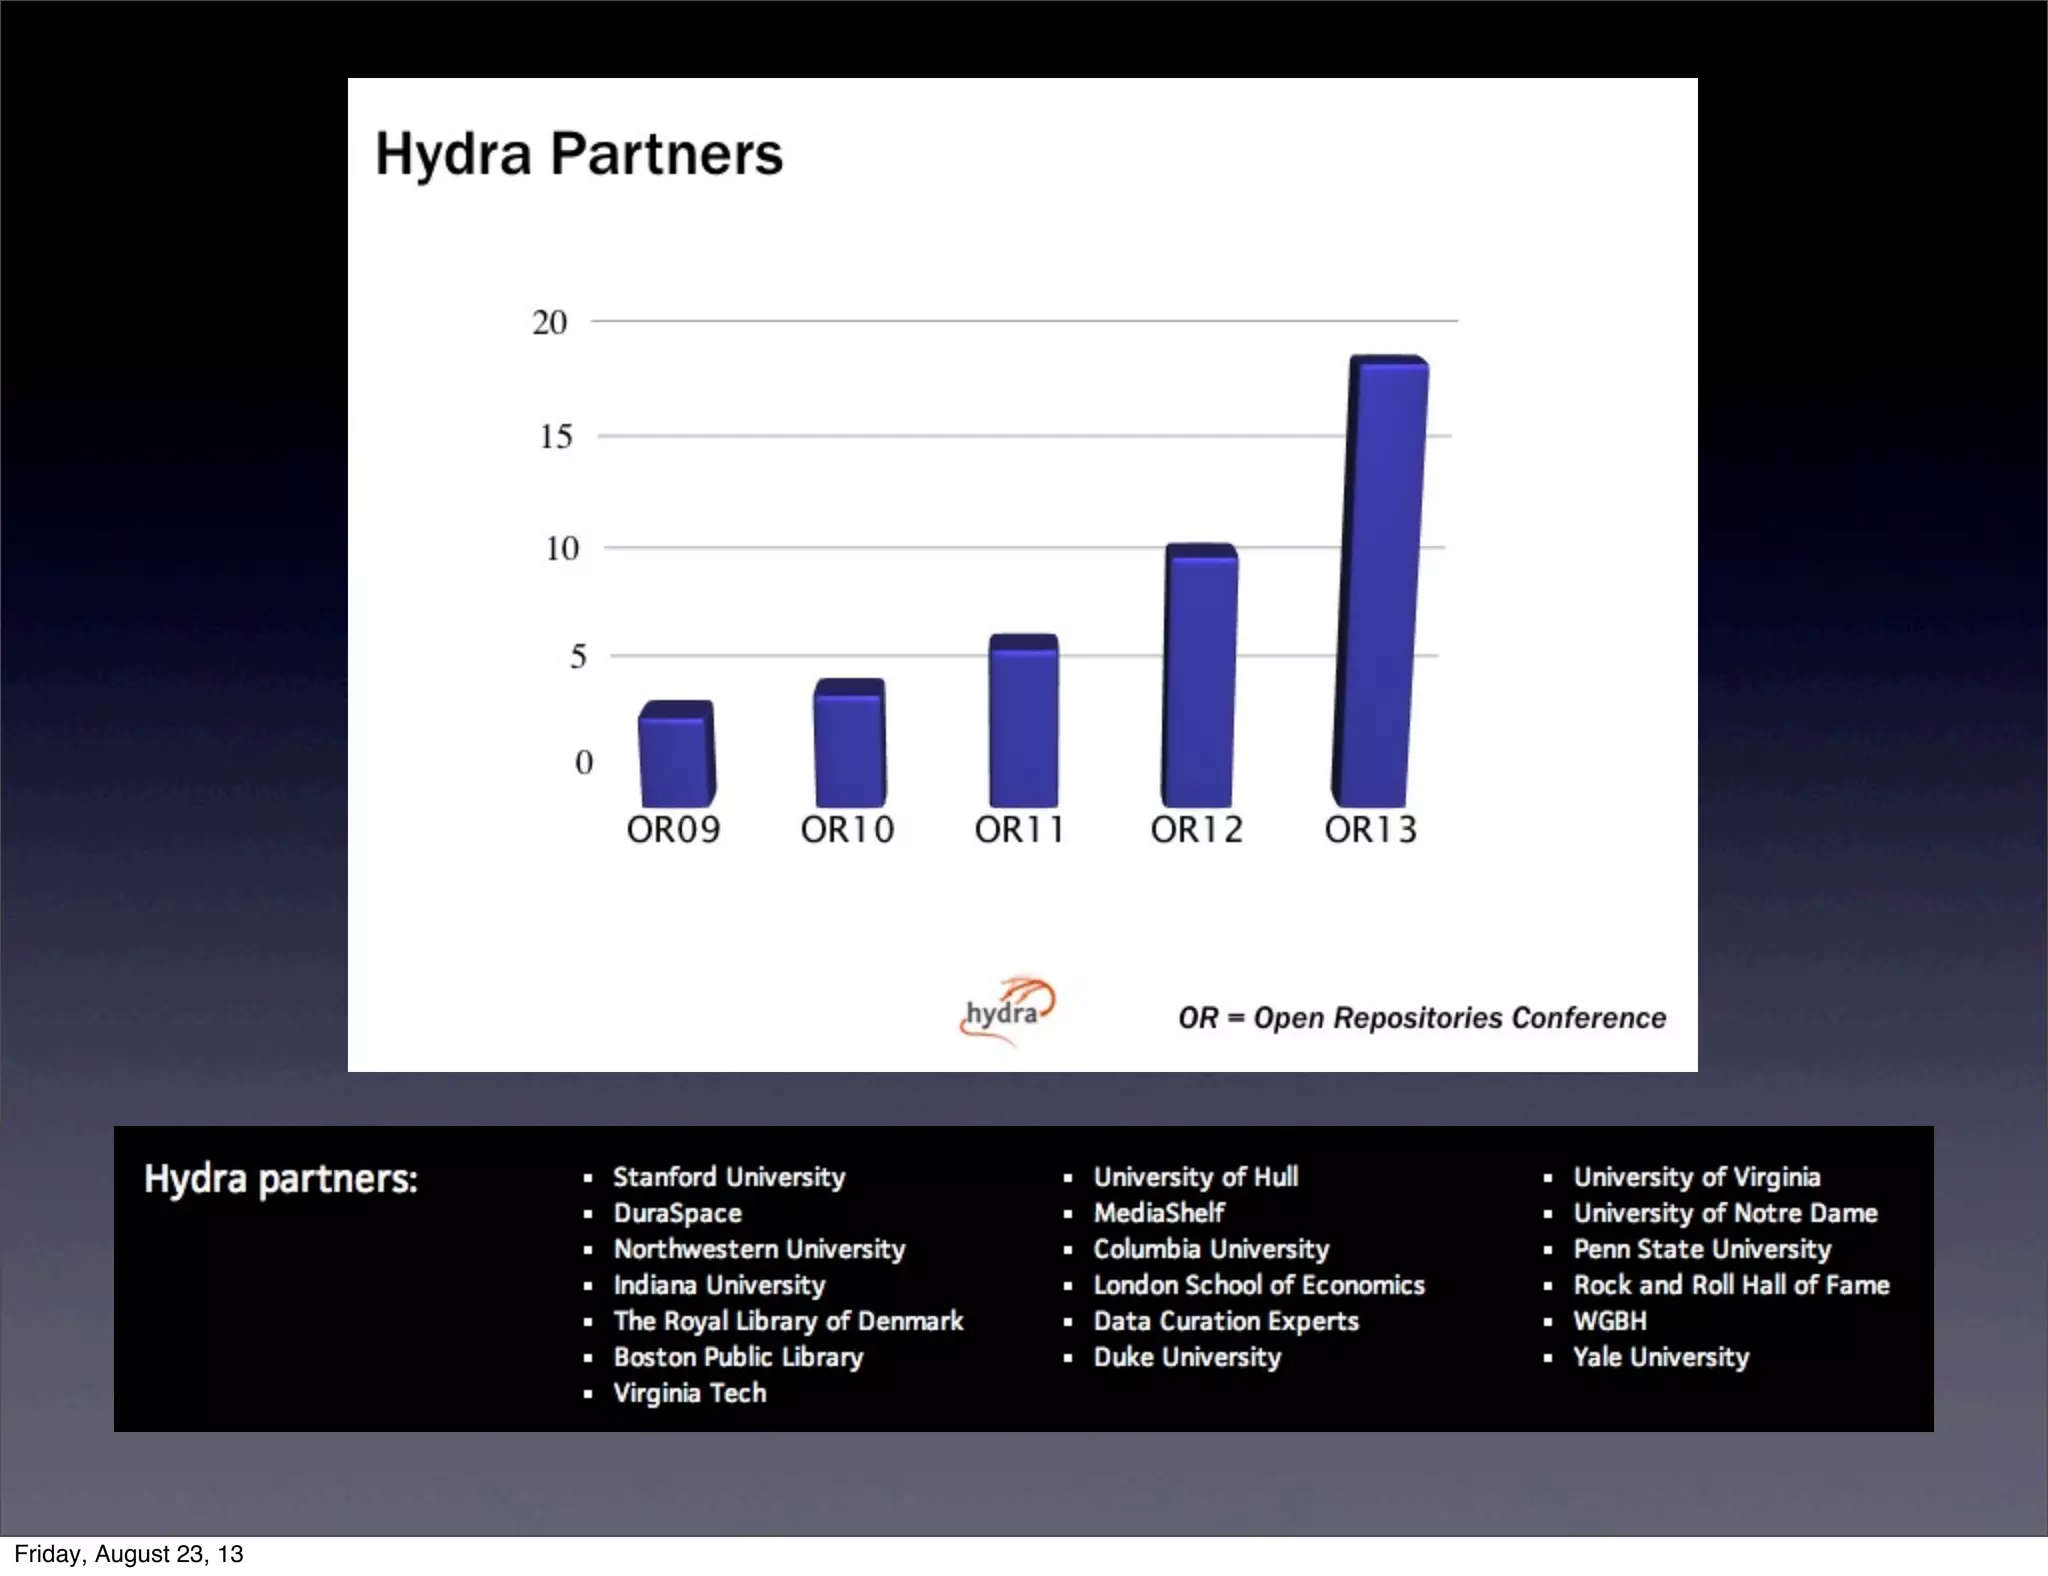2048x1576 pixels.
Task: Click the OR13 axis label
Action: (1370, 830)
